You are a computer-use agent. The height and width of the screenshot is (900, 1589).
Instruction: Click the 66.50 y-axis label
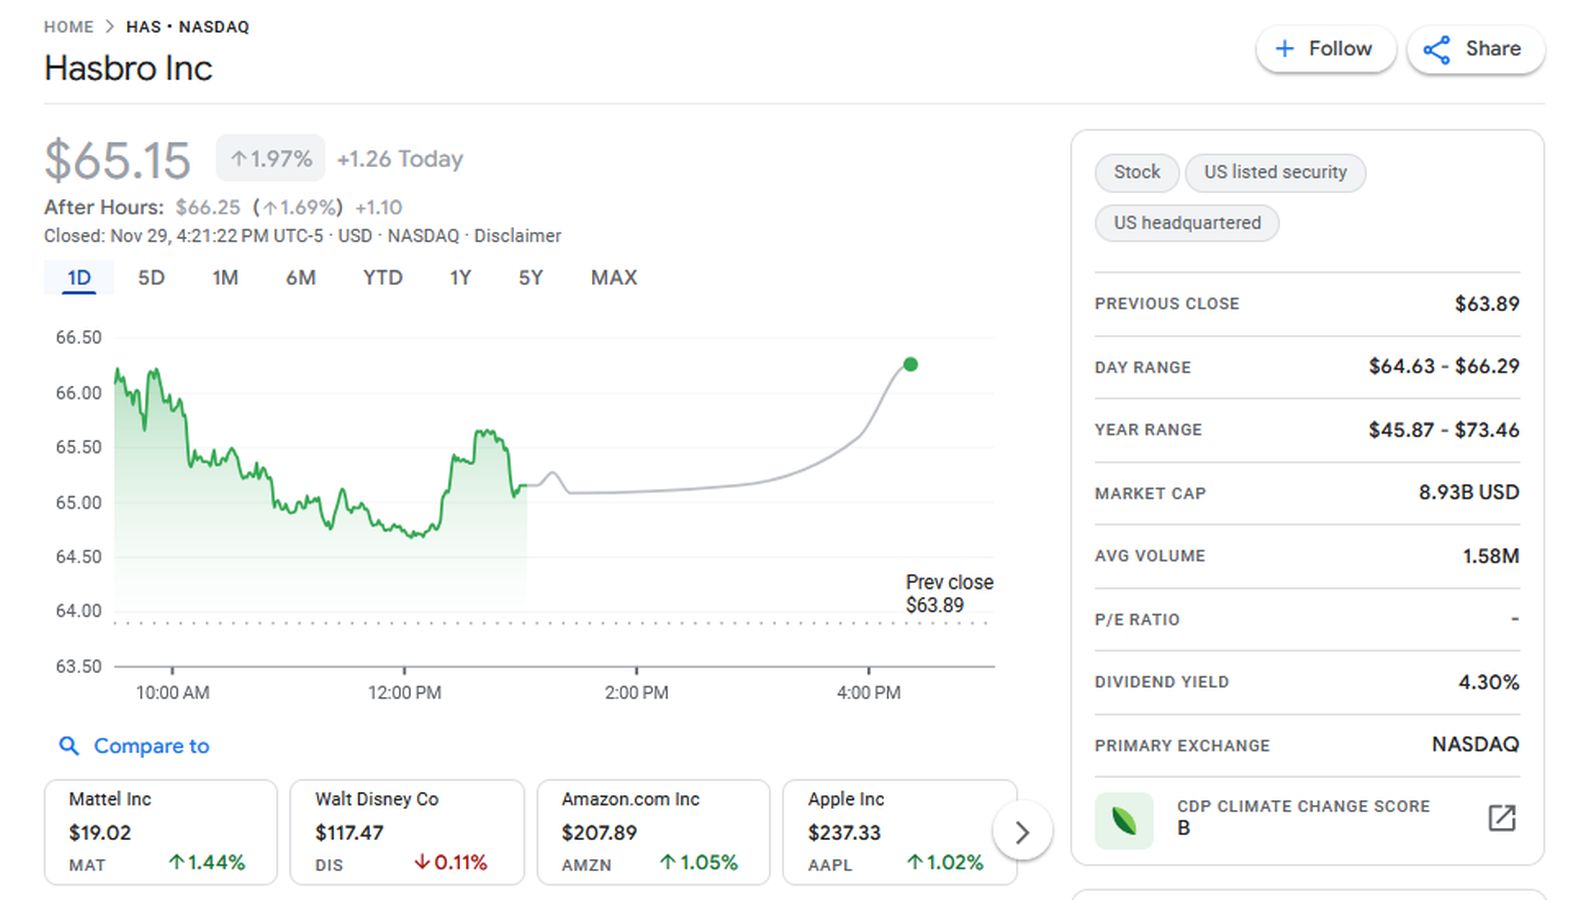[x=78, y=338]
